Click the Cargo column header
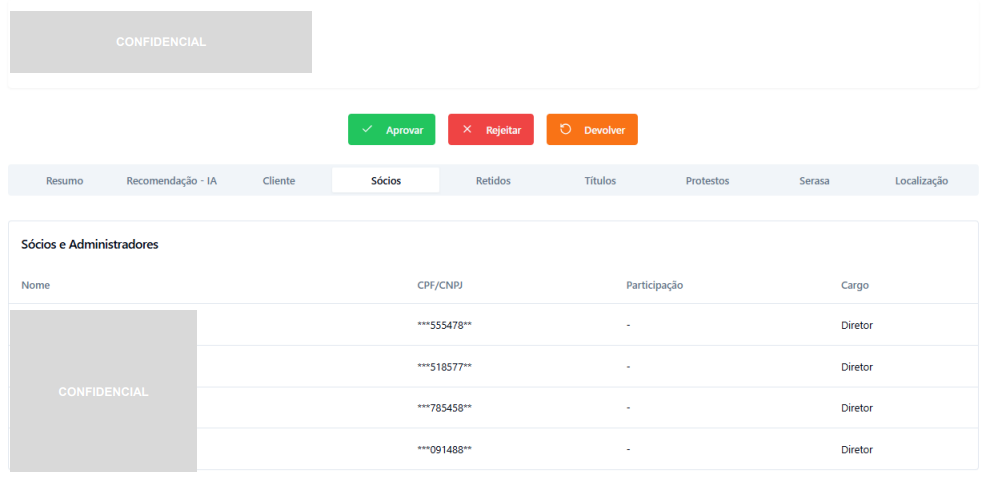Screen dimensions: 1006x493 (854, 285)
